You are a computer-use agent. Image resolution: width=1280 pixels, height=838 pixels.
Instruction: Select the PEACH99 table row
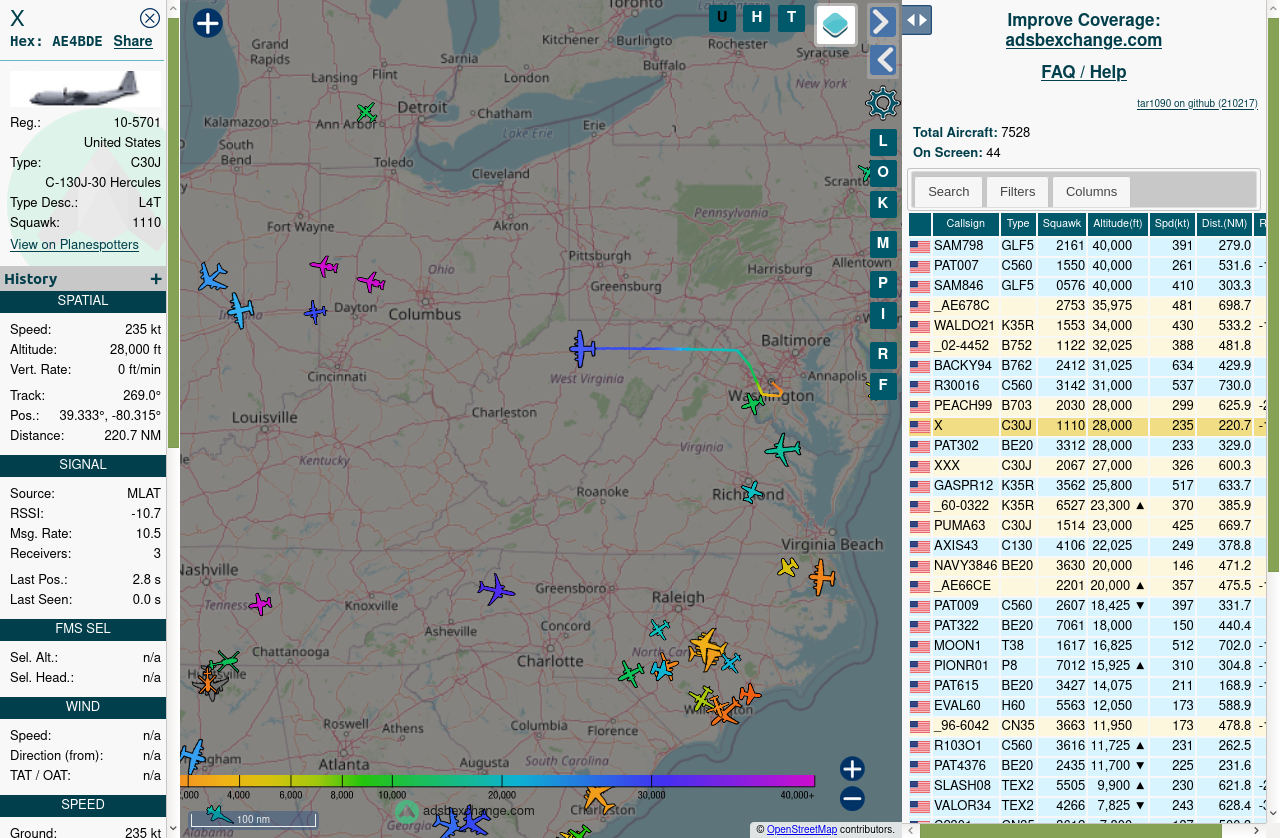pyautogui.click(x=1087, y=406)
